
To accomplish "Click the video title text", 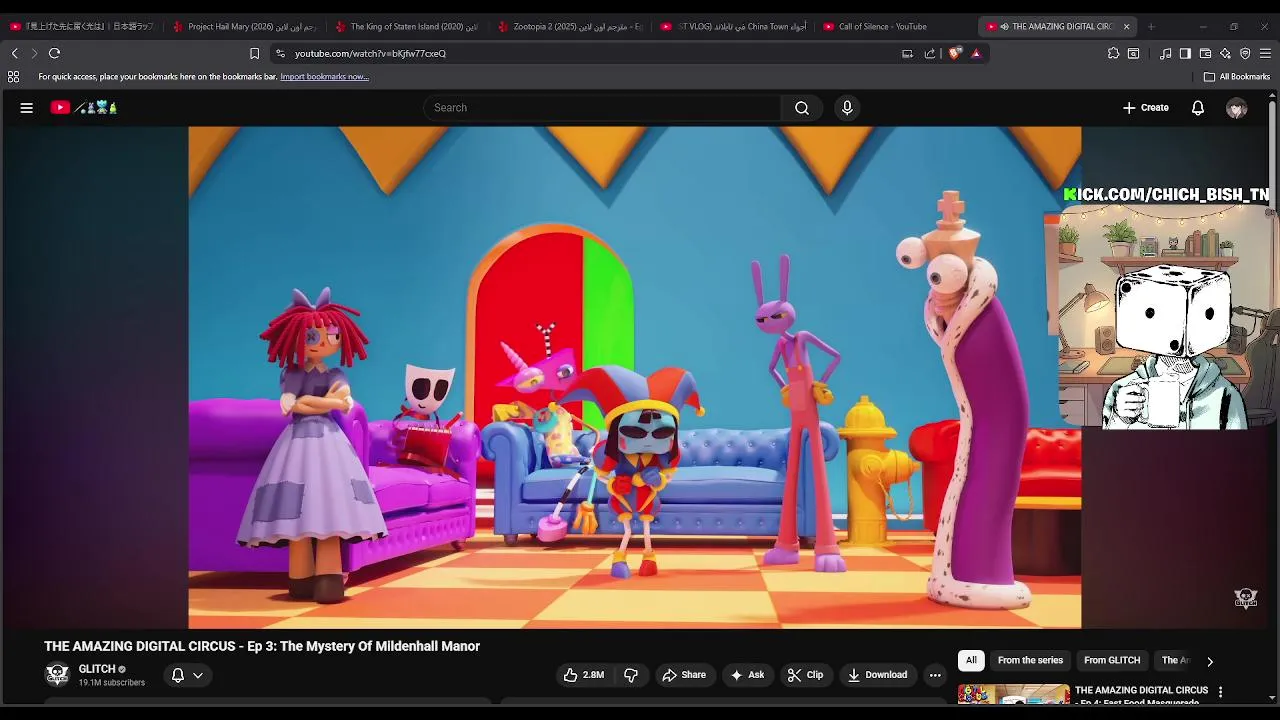I will point(262,646).
